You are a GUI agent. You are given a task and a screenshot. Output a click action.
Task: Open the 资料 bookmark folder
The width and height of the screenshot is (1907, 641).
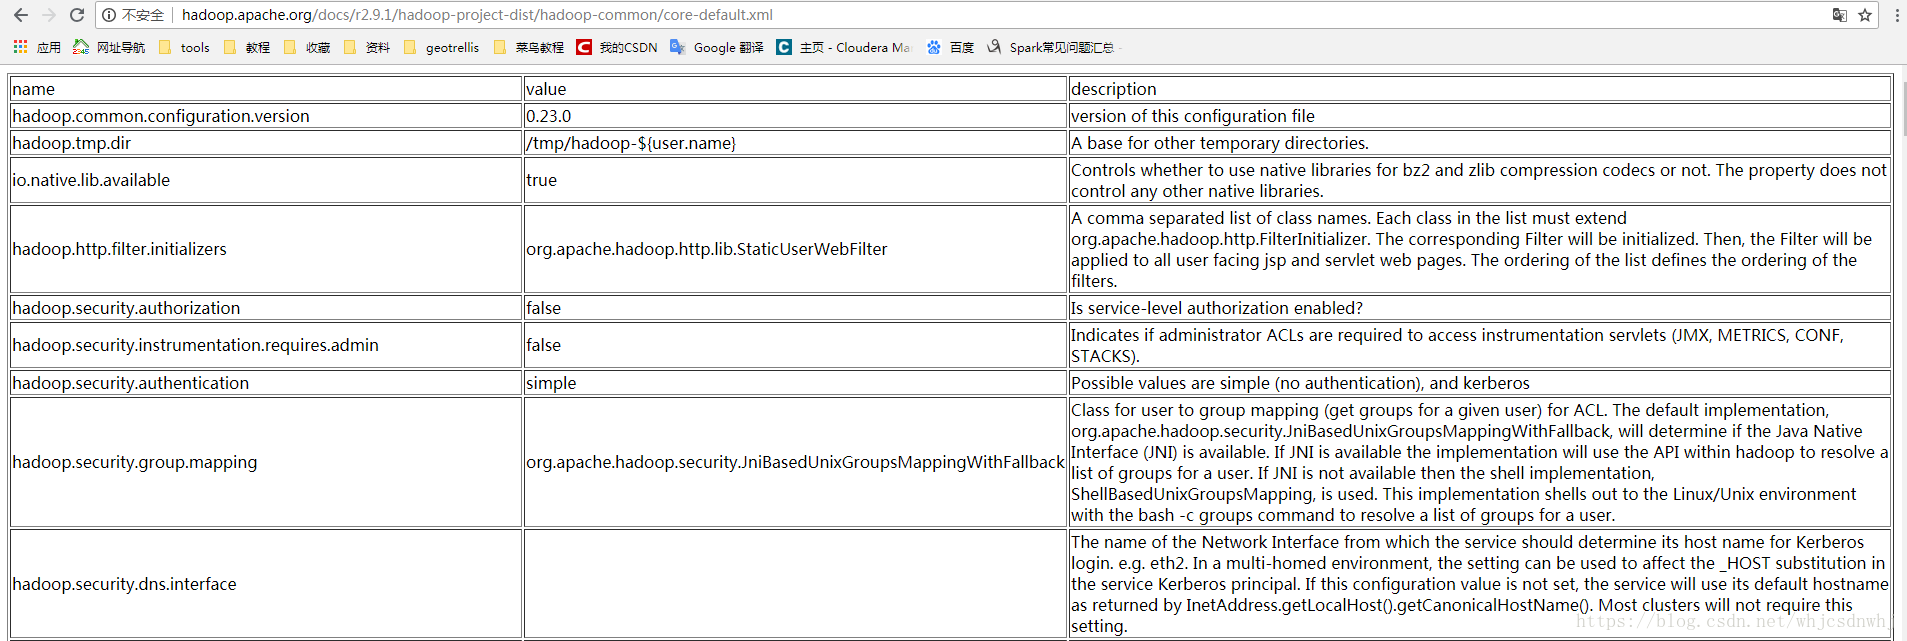tap(366, 47)
